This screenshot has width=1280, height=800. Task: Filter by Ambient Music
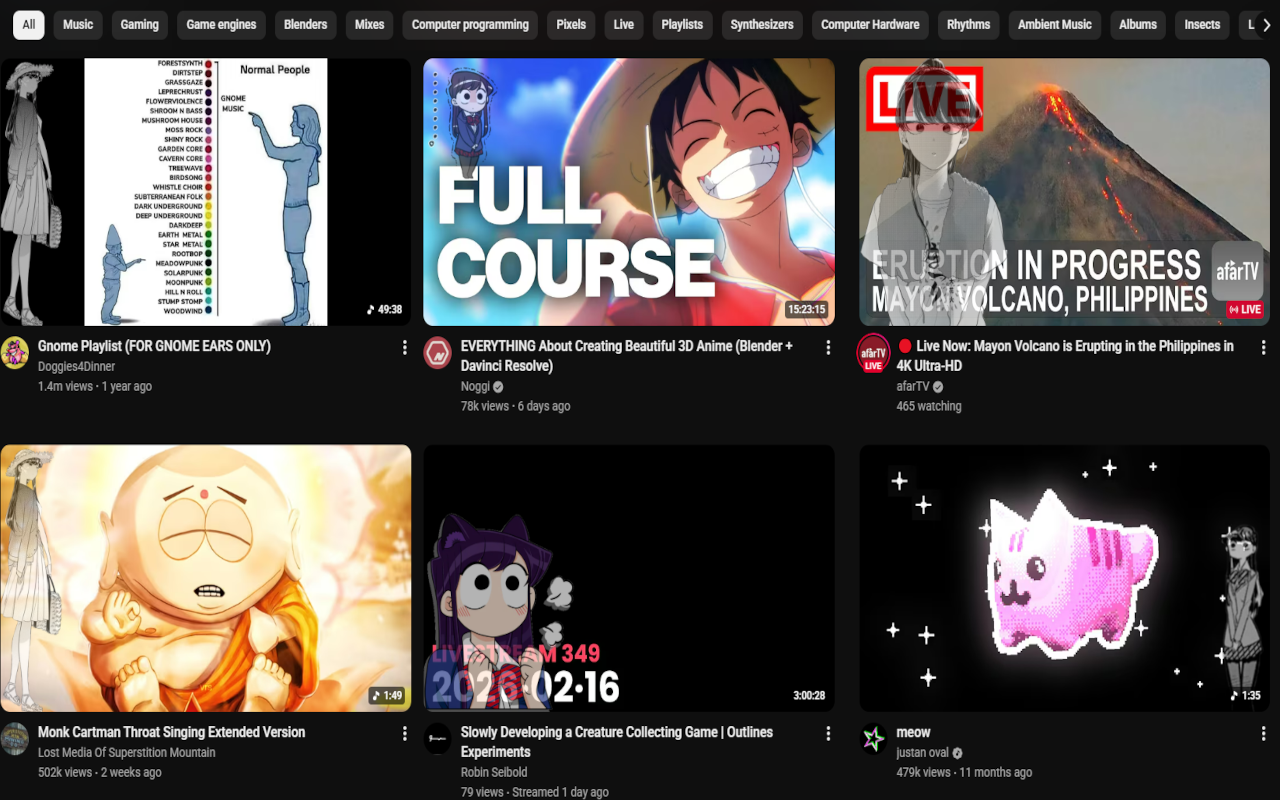click(1055, 25)
